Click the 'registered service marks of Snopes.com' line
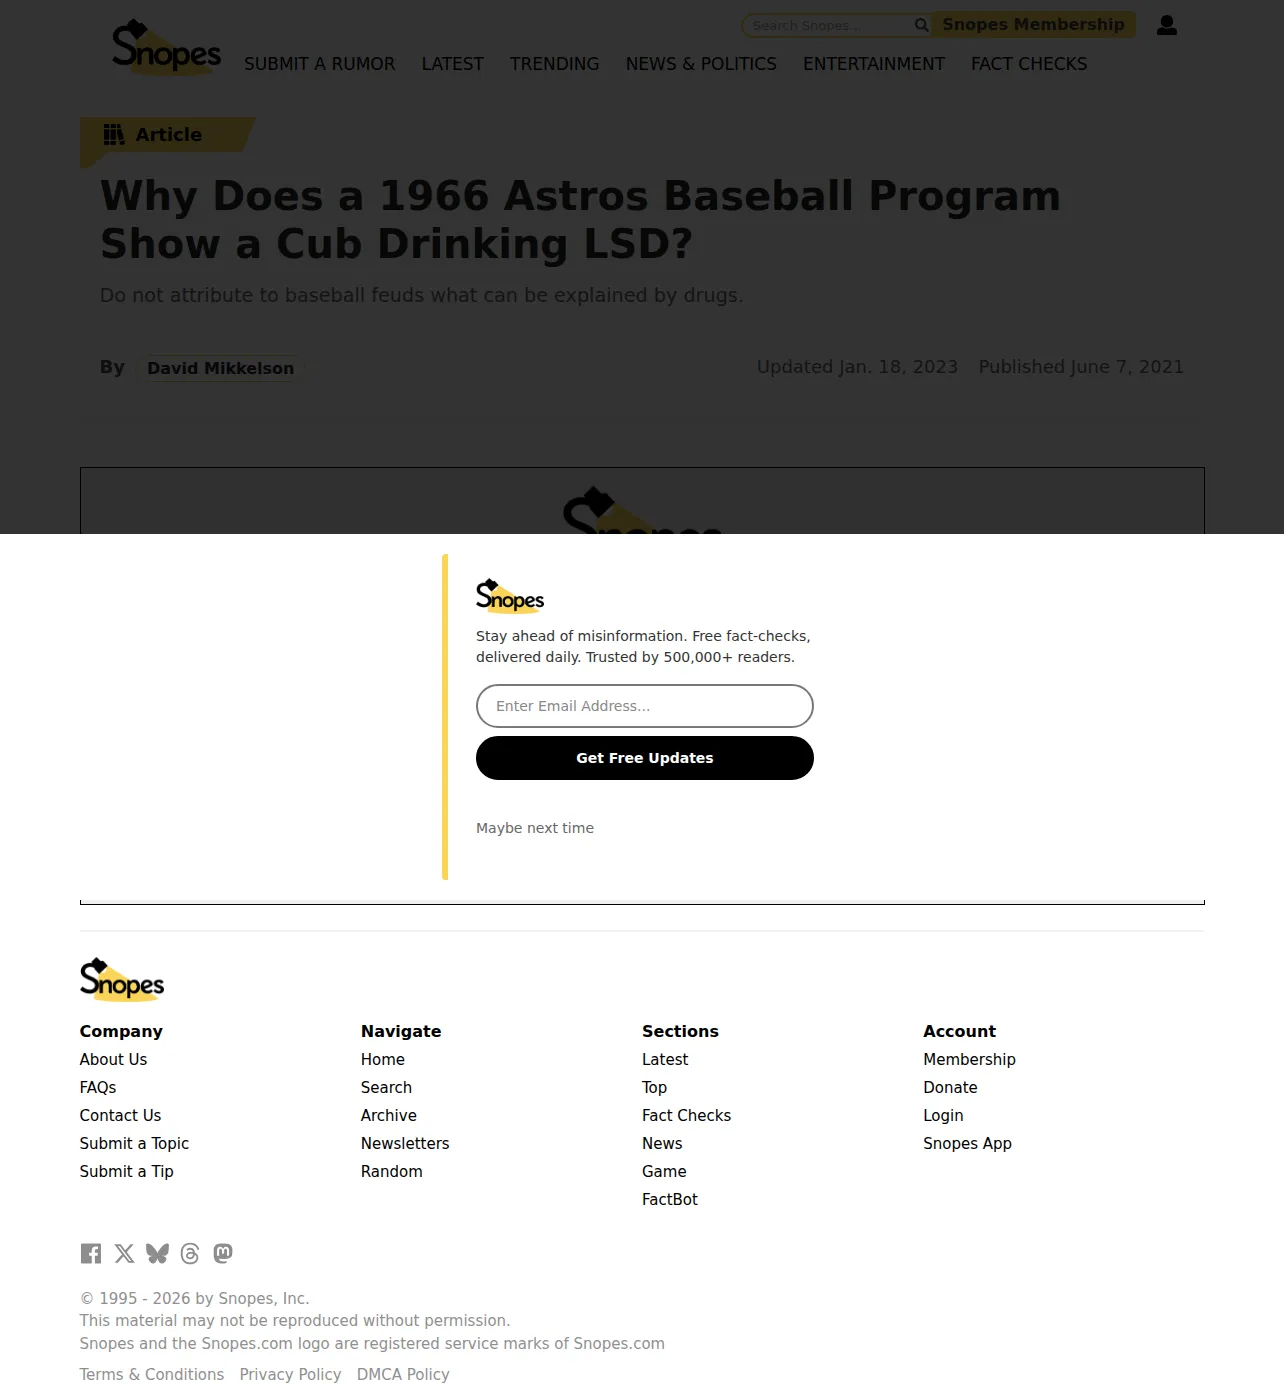Viewport: 1284px width, 1385px height. pos(372,1343)
